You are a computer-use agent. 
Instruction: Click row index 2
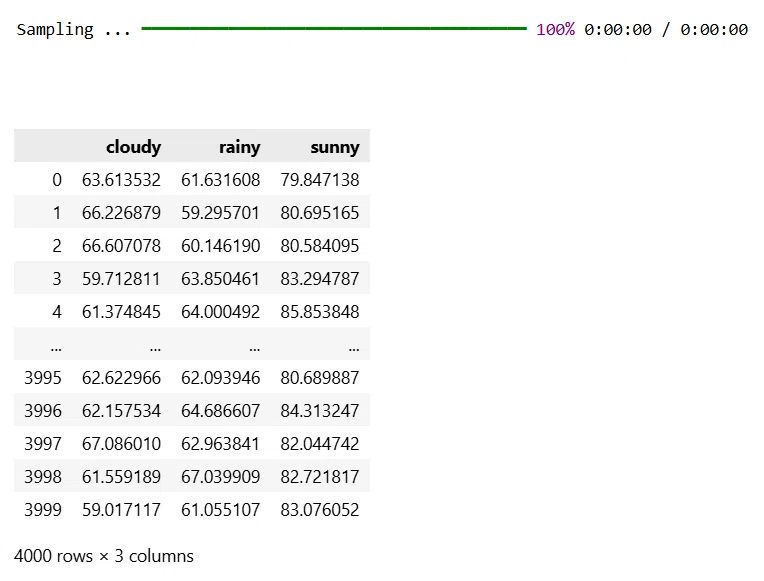tap(57, 246)
